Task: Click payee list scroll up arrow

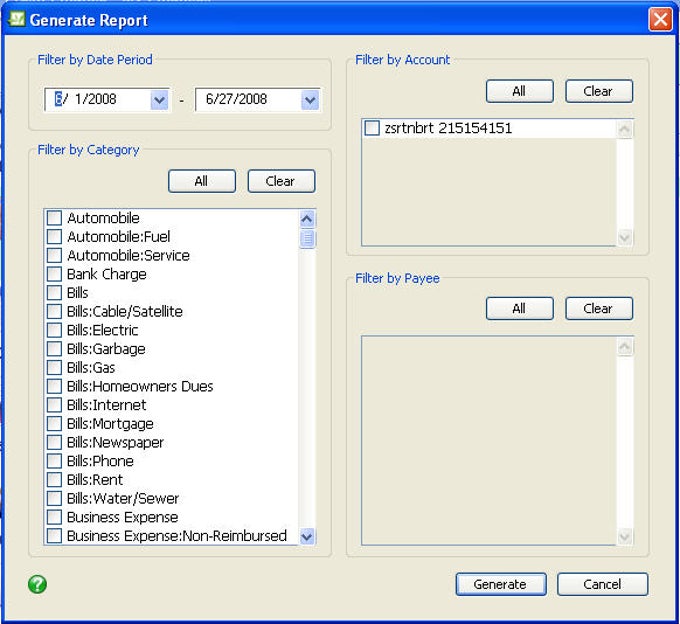Action: [624, 346]
